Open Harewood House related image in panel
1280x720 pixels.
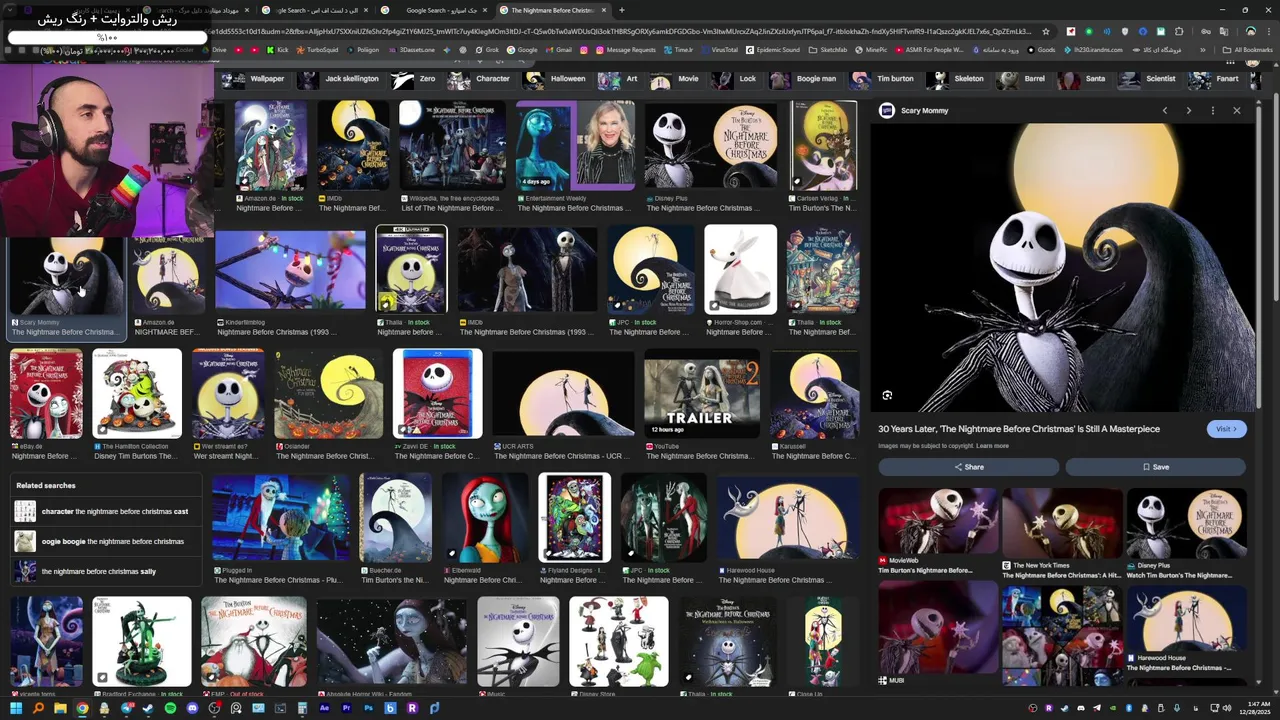coord(1186,617)
